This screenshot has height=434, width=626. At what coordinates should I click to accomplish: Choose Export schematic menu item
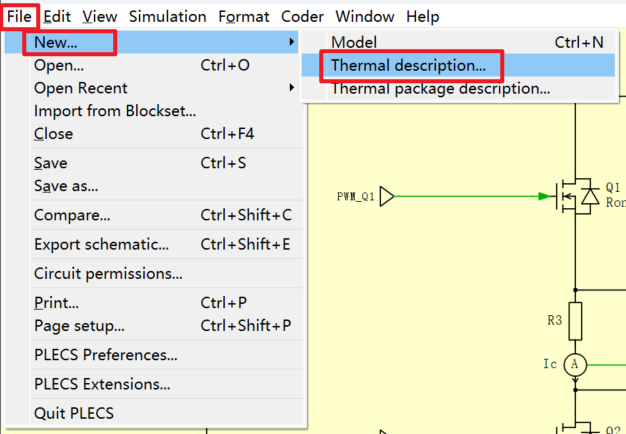pyautogui.click(x=101, y=244)
